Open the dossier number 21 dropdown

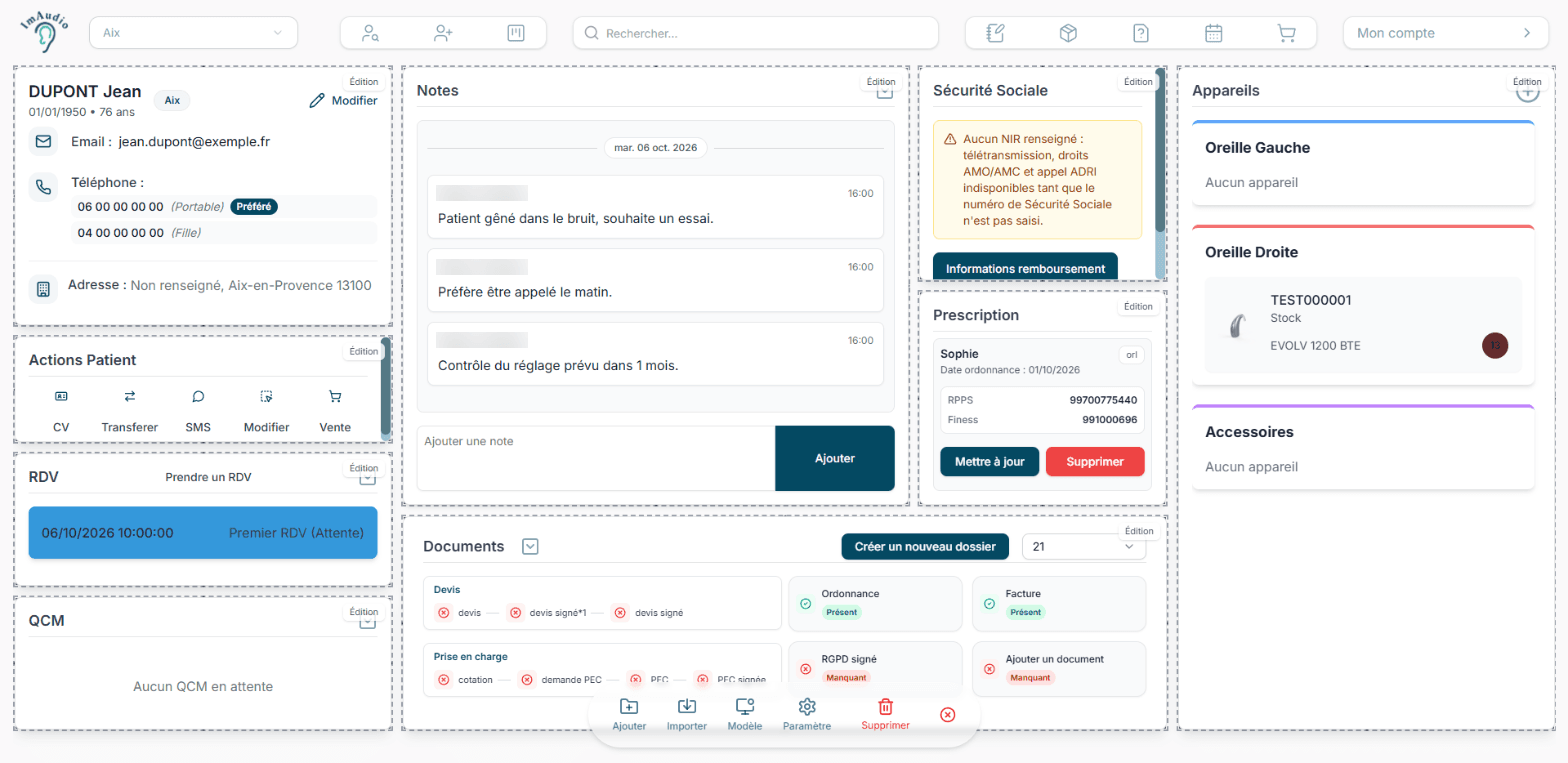[x=1084, y=547]
